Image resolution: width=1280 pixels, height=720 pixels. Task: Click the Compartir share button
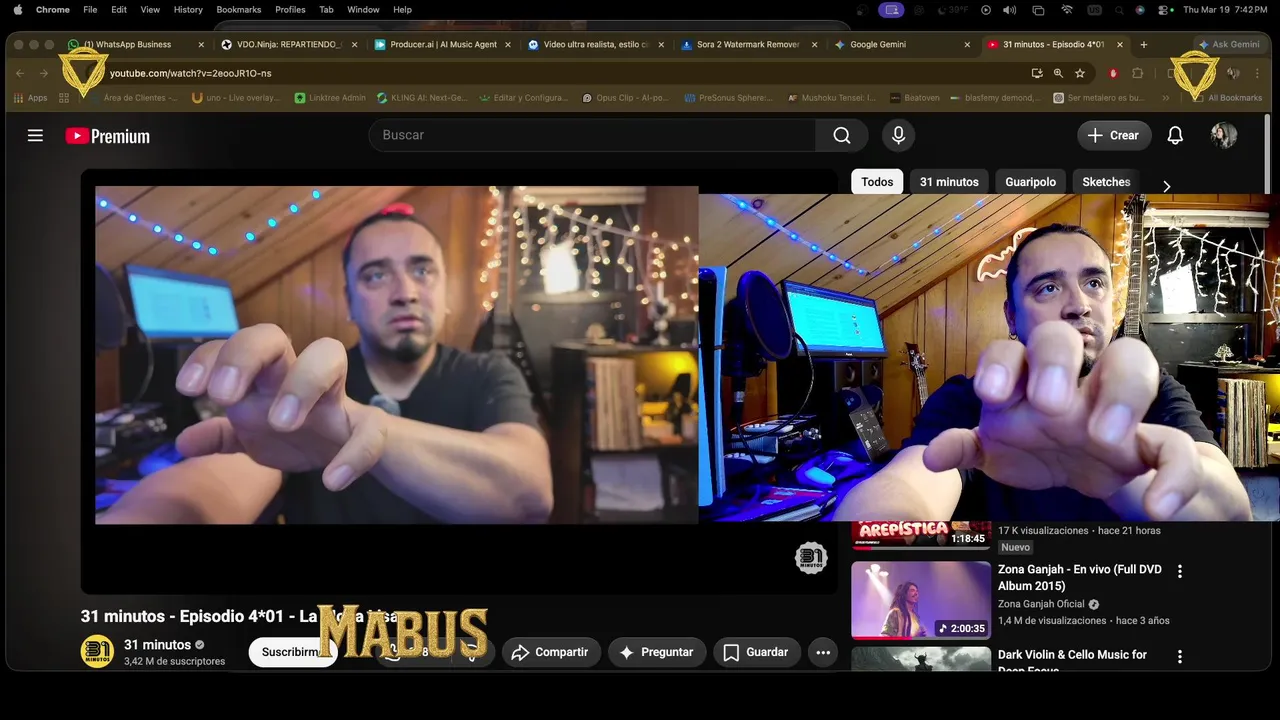[551, 653]
